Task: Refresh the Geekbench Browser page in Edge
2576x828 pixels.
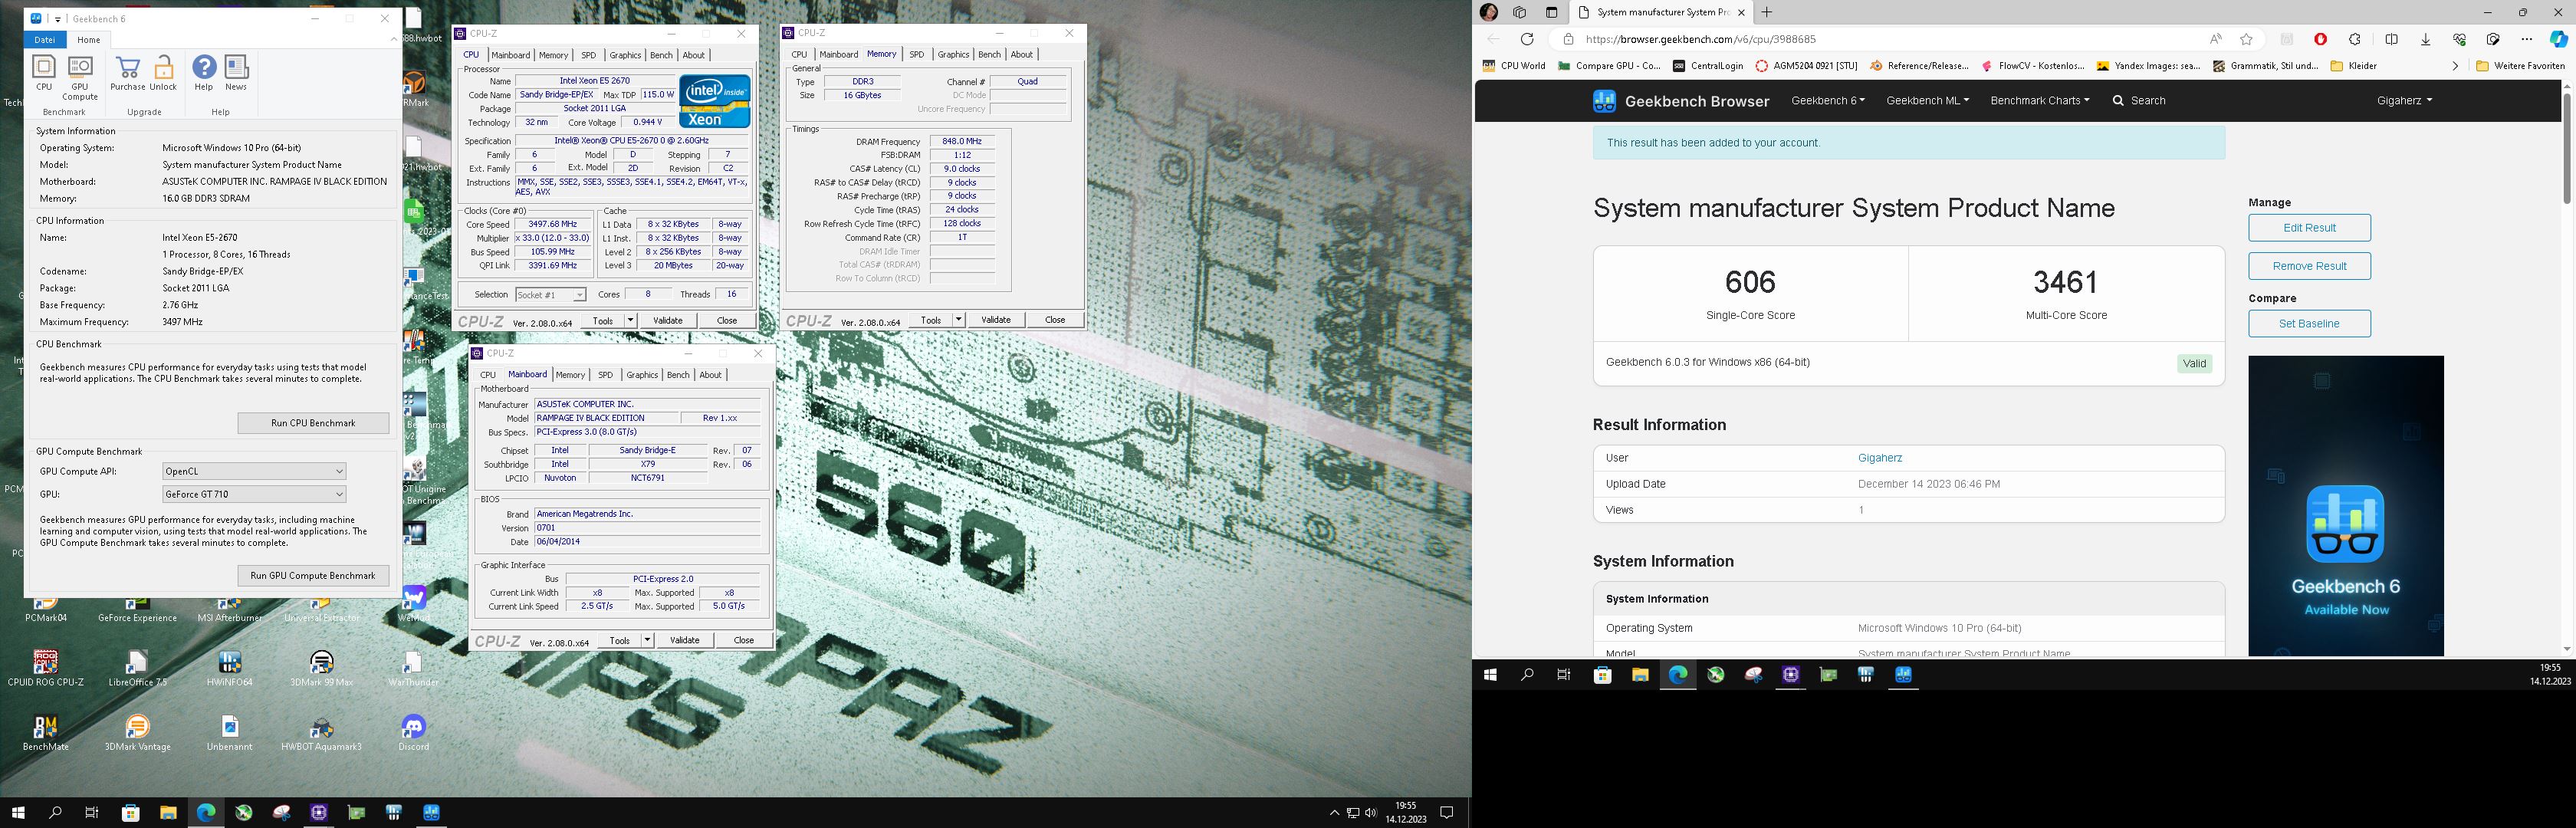Action: point(1527,39)
